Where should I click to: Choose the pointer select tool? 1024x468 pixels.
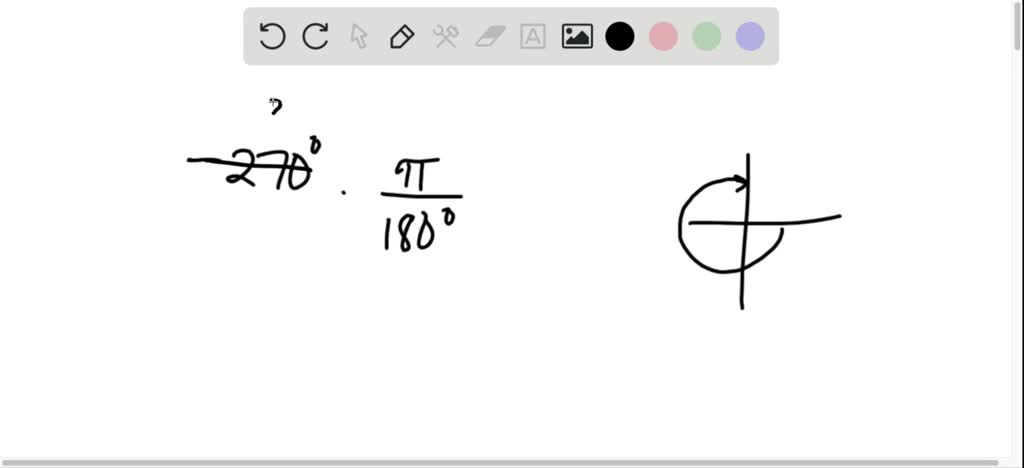[x=359, y=36]
